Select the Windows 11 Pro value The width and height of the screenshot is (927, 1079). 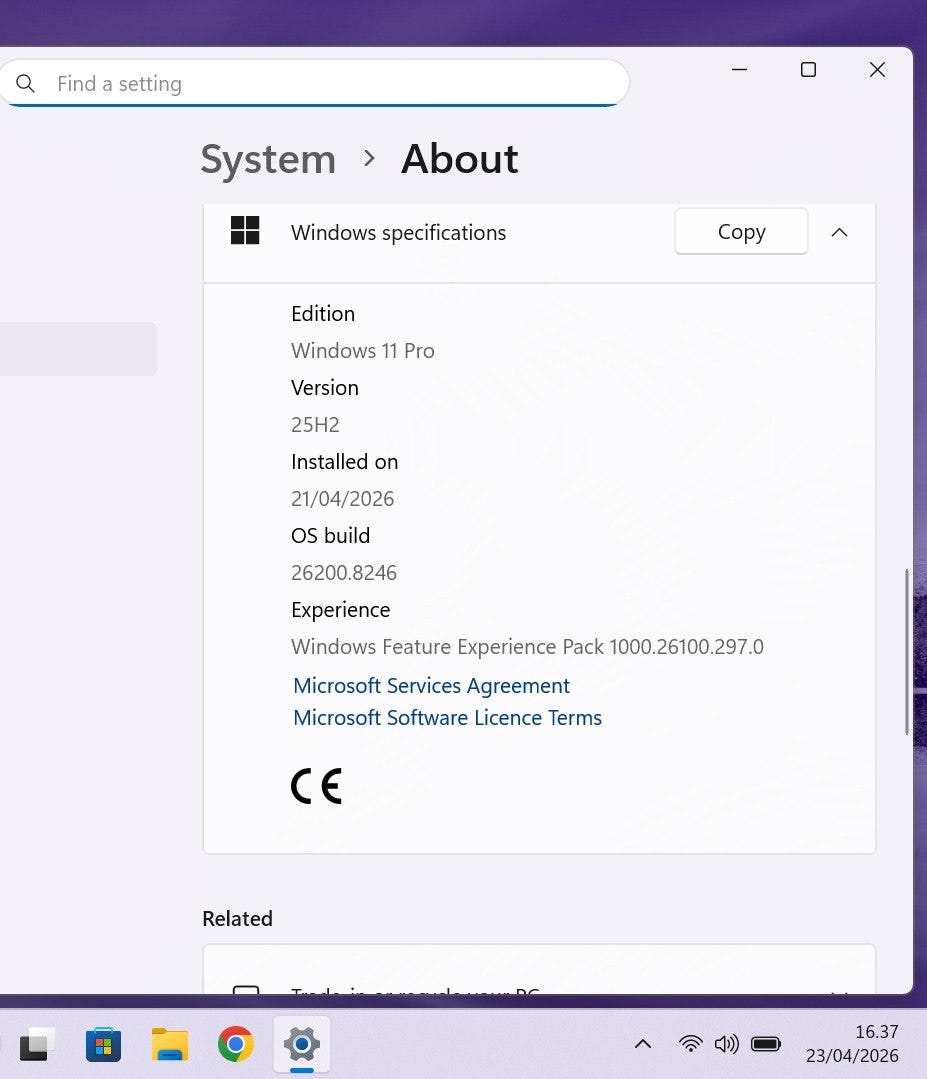[x=363, y=351]
